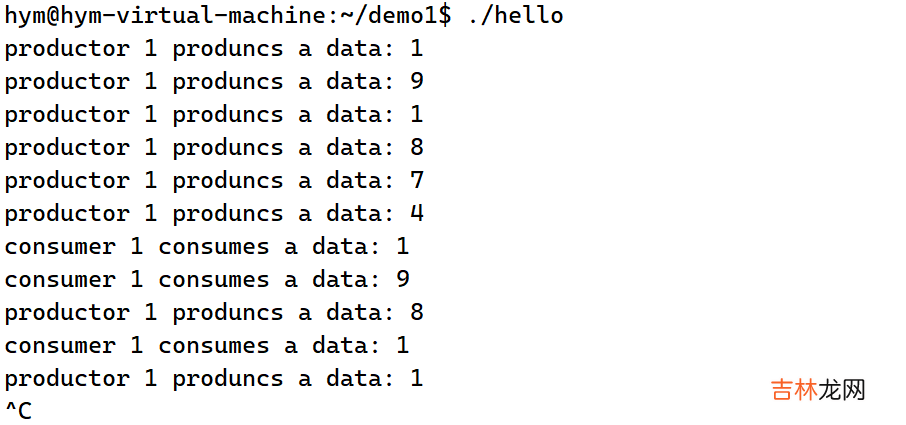906x425 pixels.
Task: Click the very first productor output line
Action: [x=214, y=49]
